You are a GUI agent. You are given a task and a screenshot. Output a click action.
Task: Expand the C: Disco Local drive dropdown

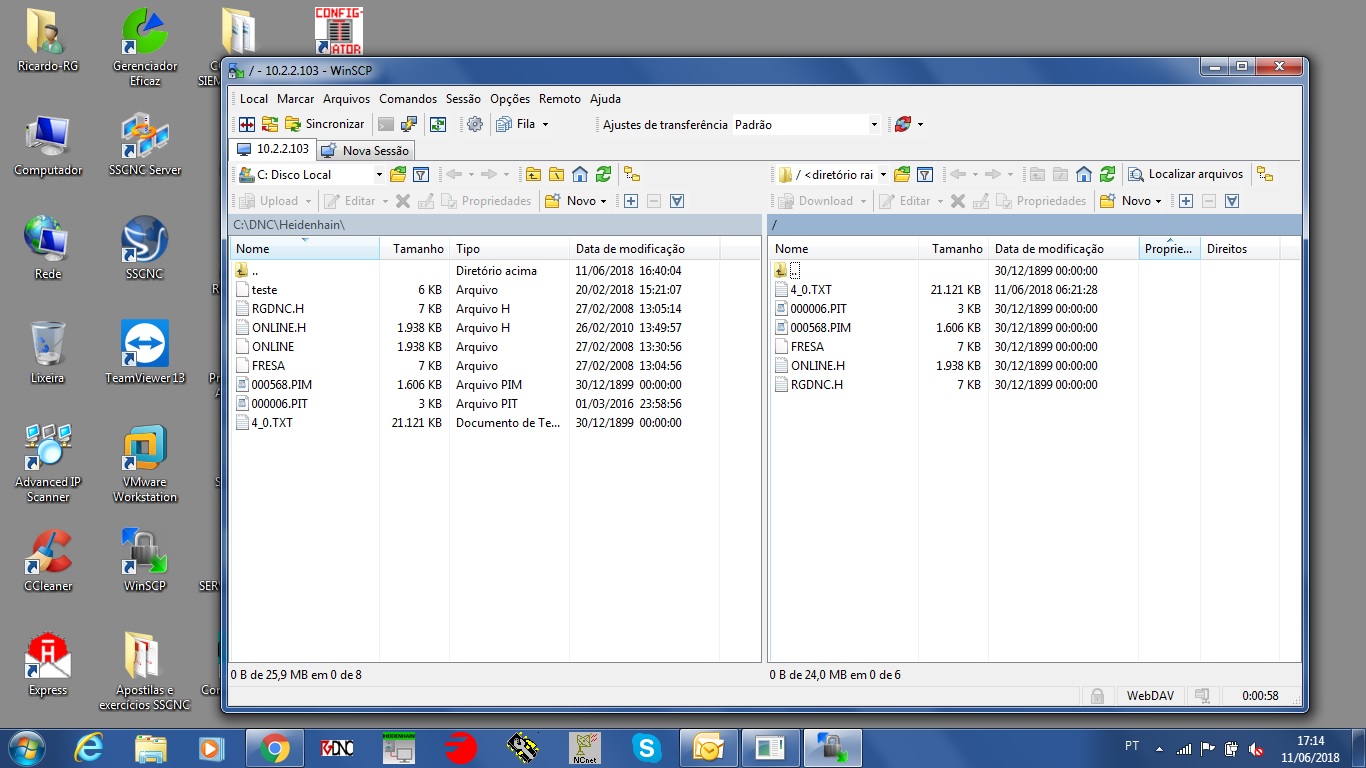pos(379,175)
